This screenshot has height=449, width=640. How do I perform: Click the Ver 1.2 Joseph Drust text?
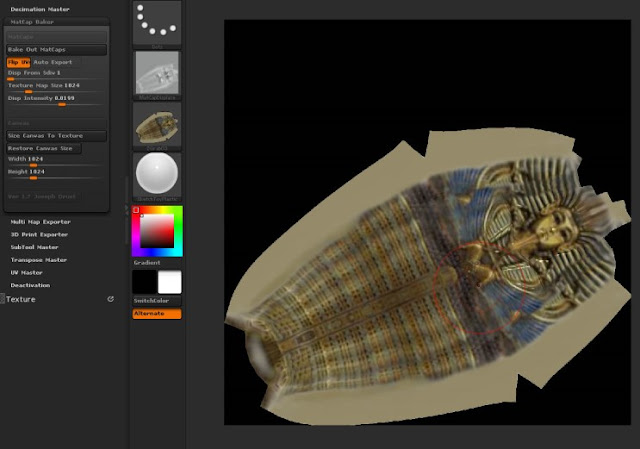point(42,197)
